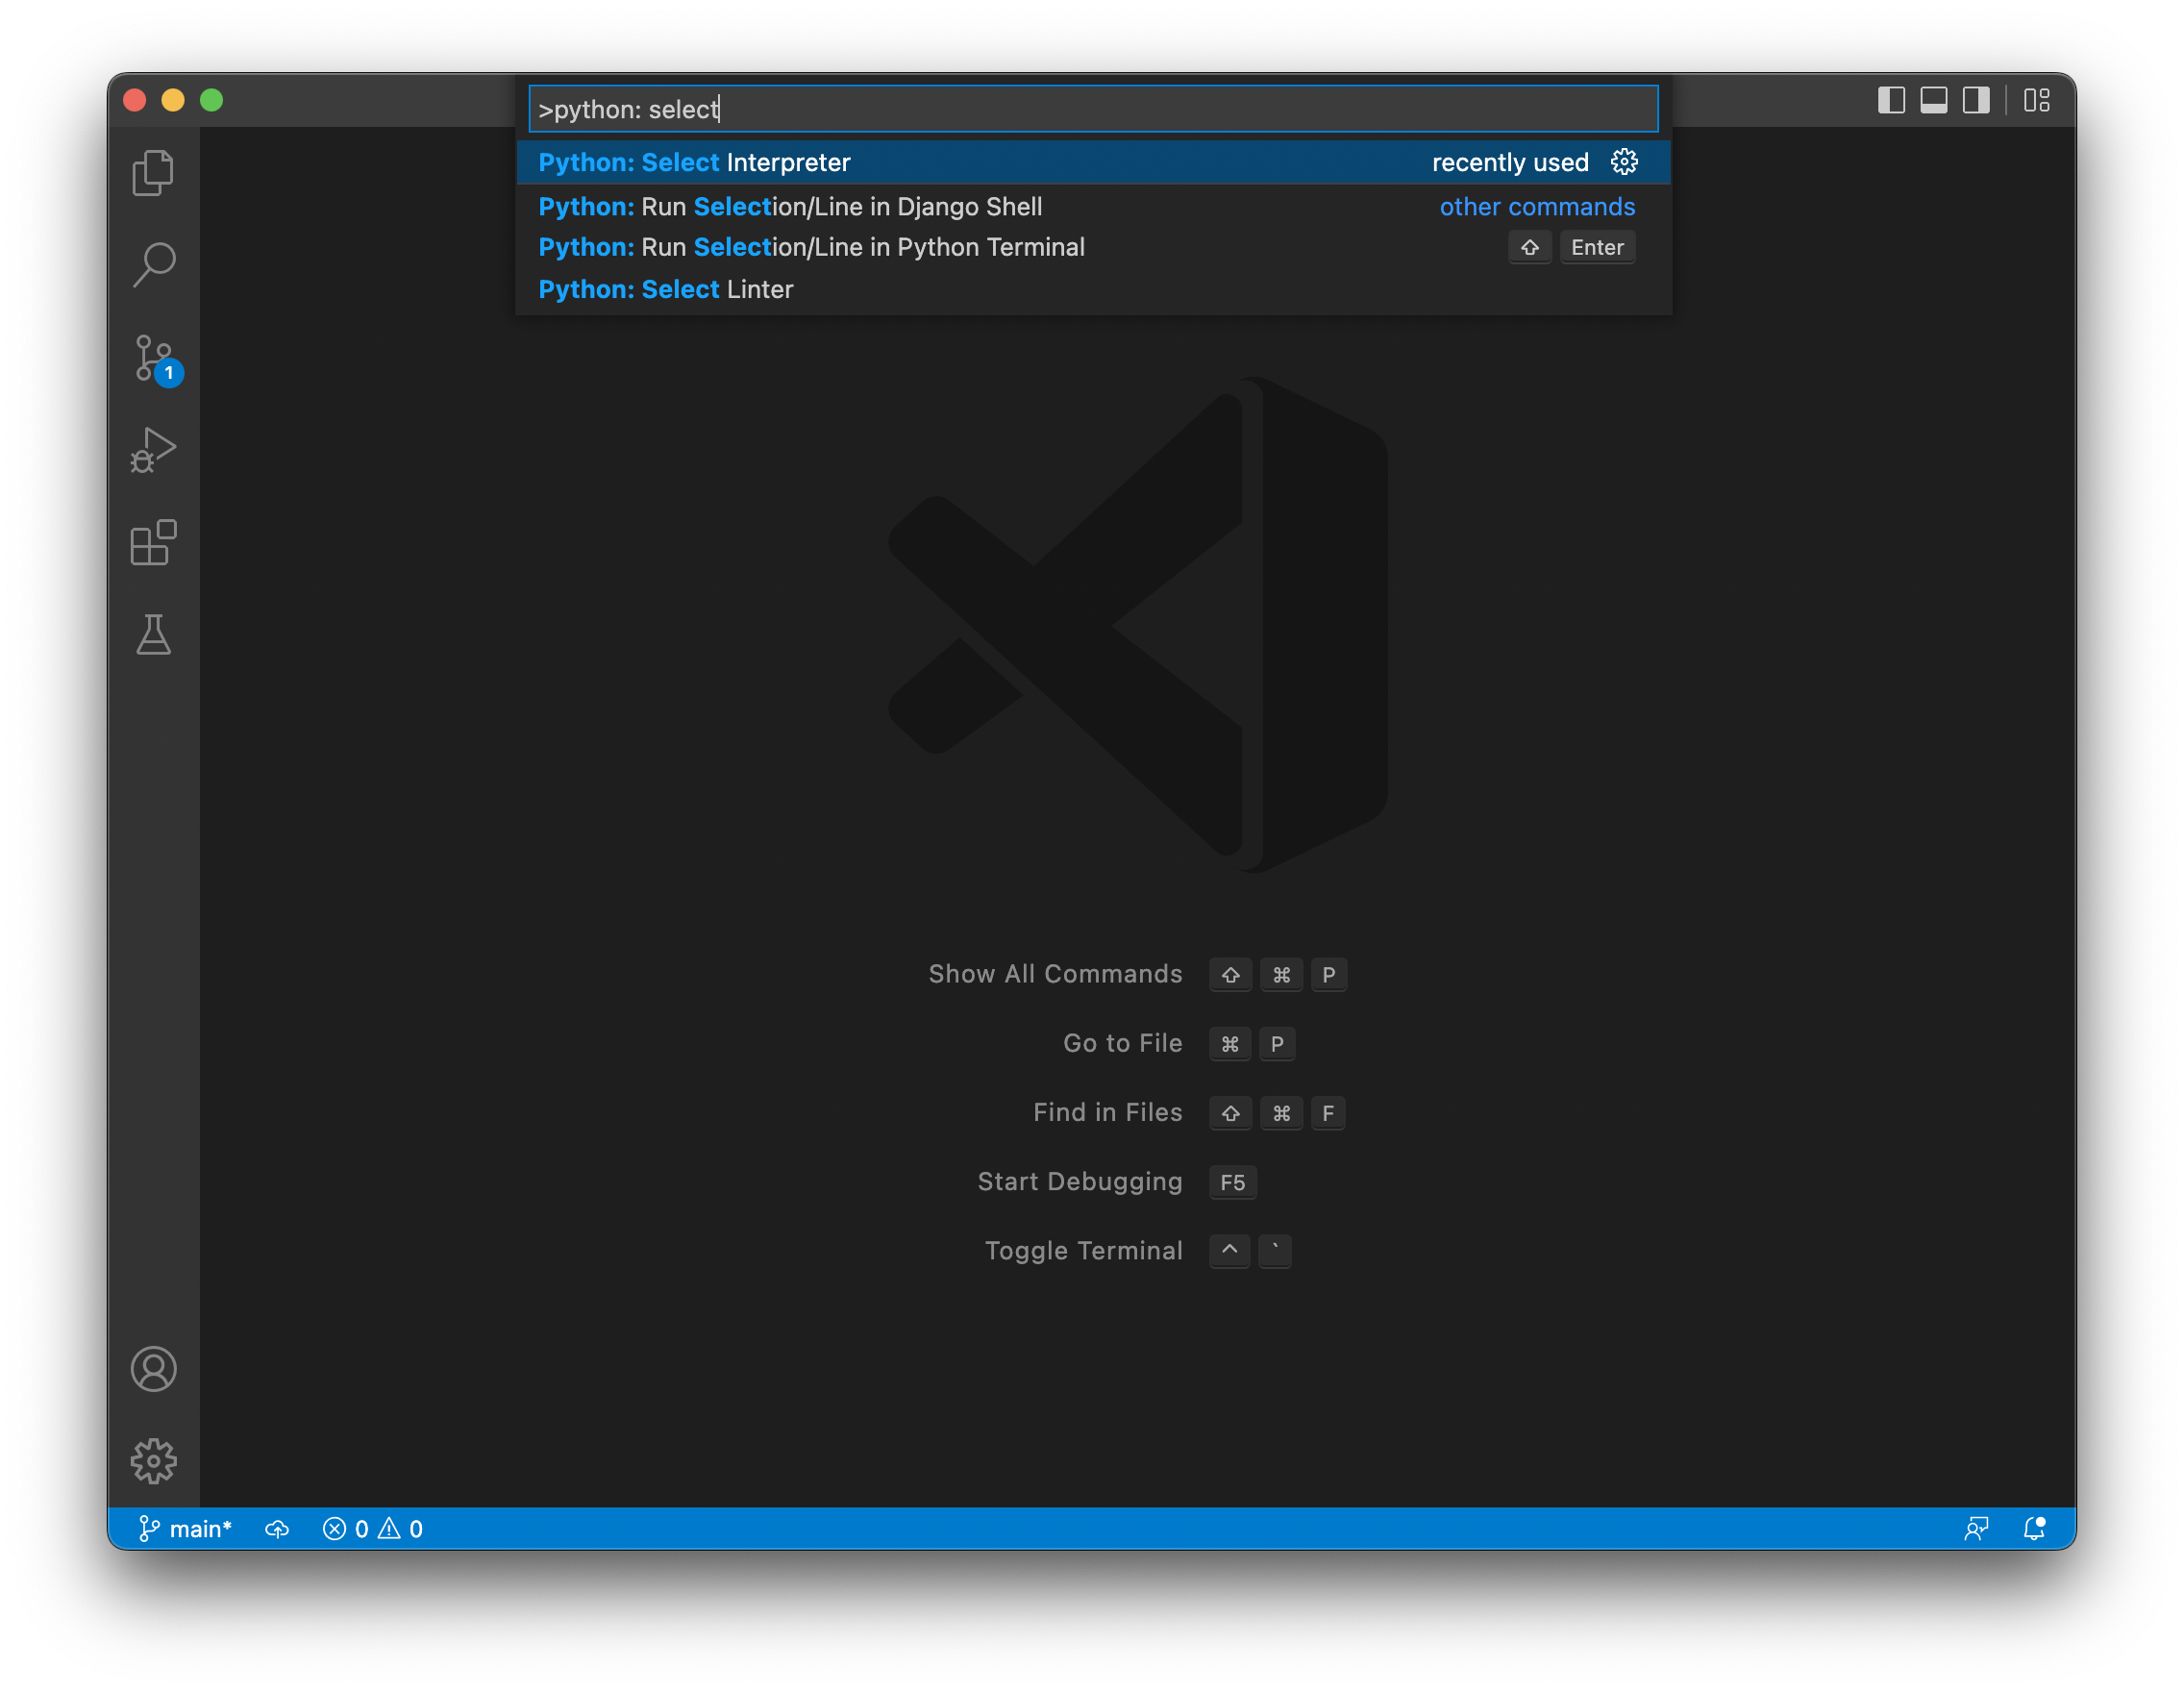Run Python: Select Interpreter command
The width and height of the screenshot is (2184, 1692).
coord(1093,162)
